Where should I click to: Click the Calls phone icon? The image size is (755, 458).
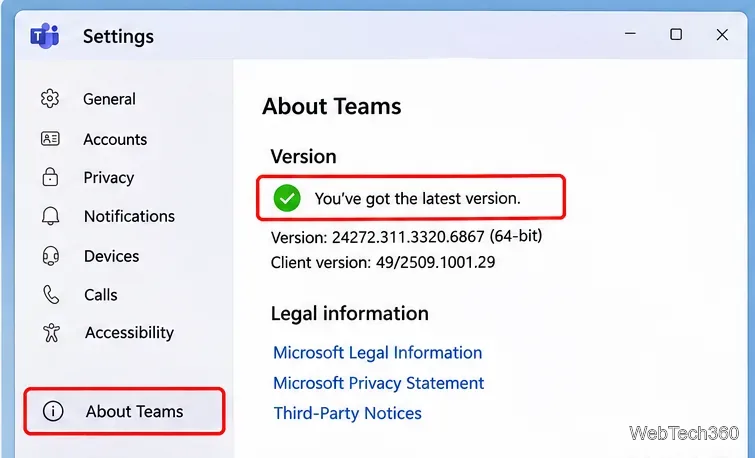51,294
